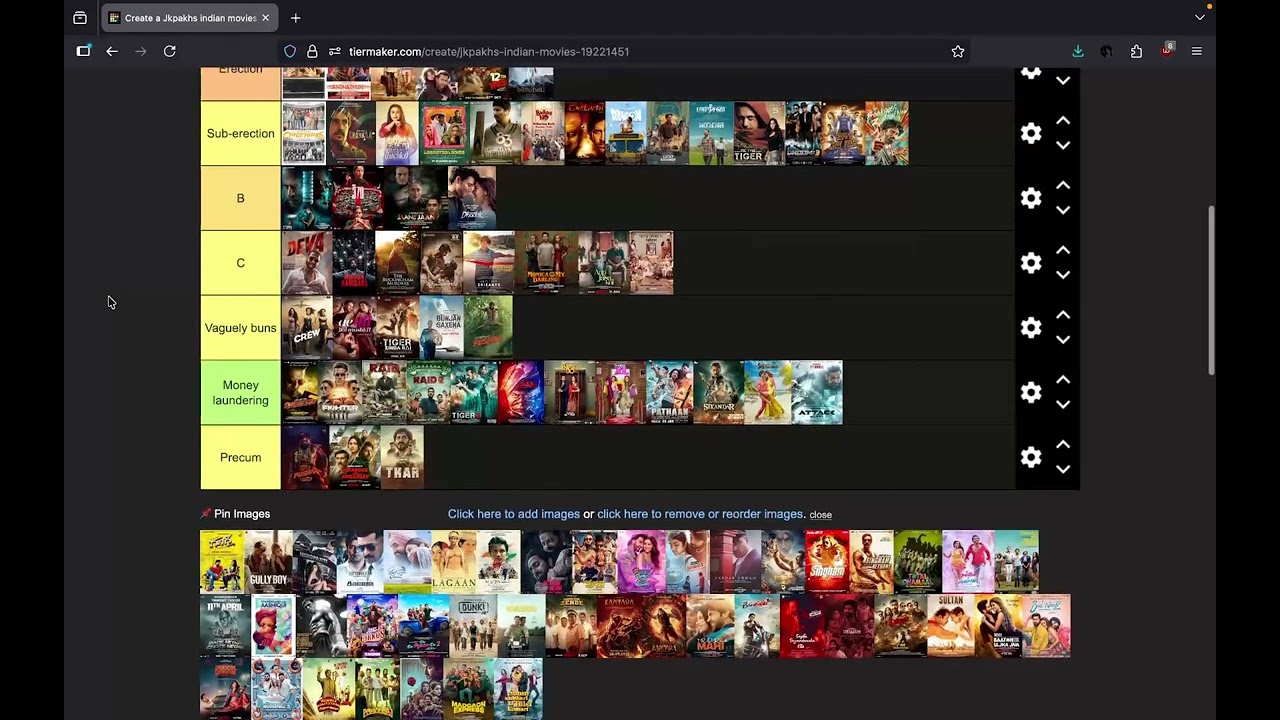Open a new browser tab
Viewport: 1280px width, 720px height.
tap(295, 18)
